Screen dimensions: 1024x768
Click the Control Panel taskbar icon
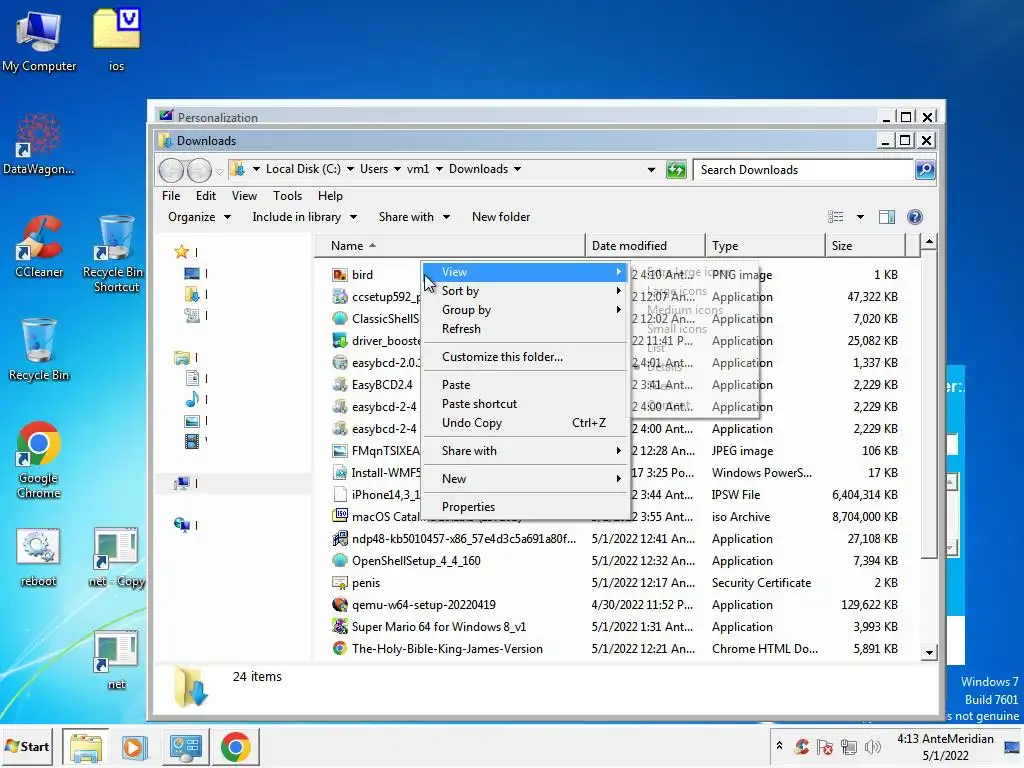point(185,746)
